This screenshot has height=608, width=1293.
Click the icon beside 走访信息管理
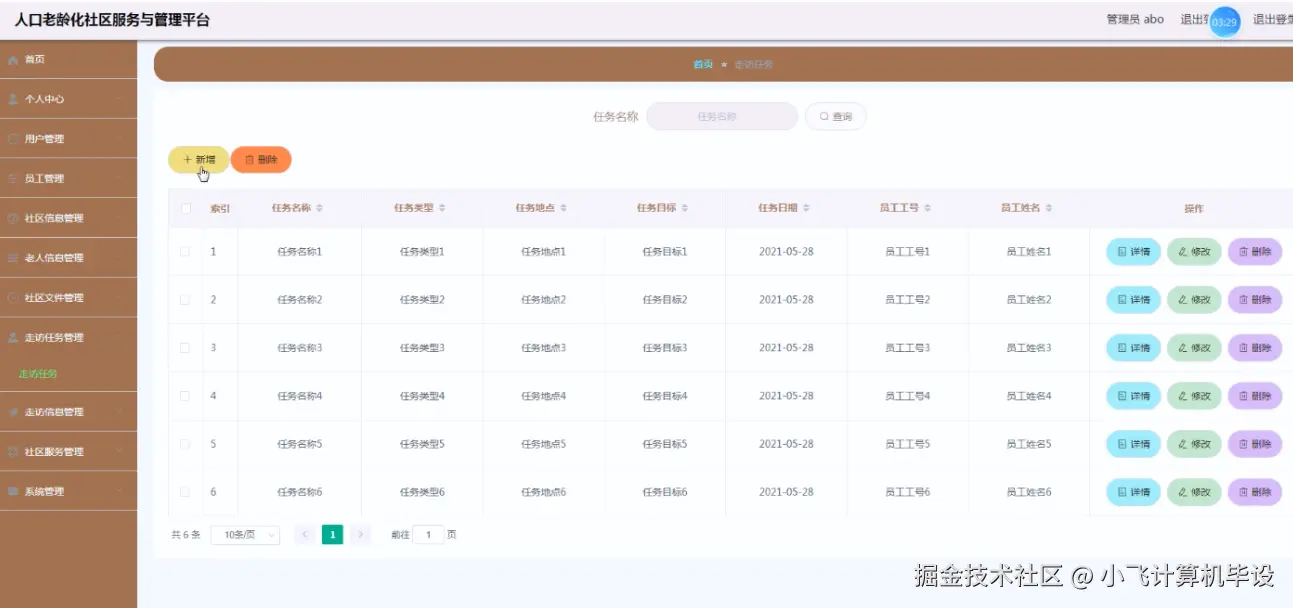[x=13, y=412]
